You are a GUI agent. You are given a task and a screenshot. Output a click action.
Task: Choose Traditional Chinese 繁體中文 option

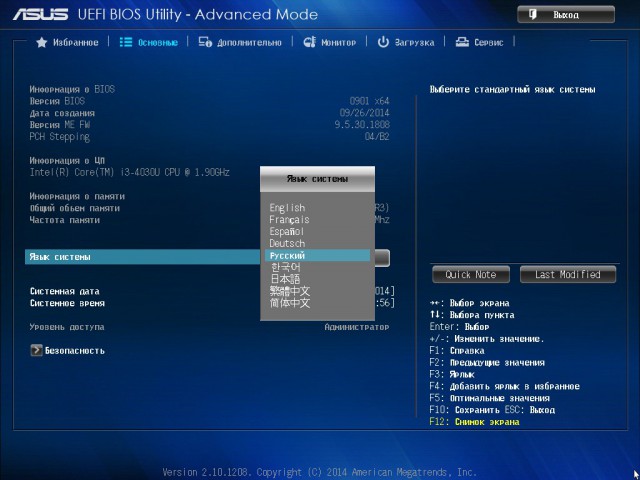coord(290,291)
